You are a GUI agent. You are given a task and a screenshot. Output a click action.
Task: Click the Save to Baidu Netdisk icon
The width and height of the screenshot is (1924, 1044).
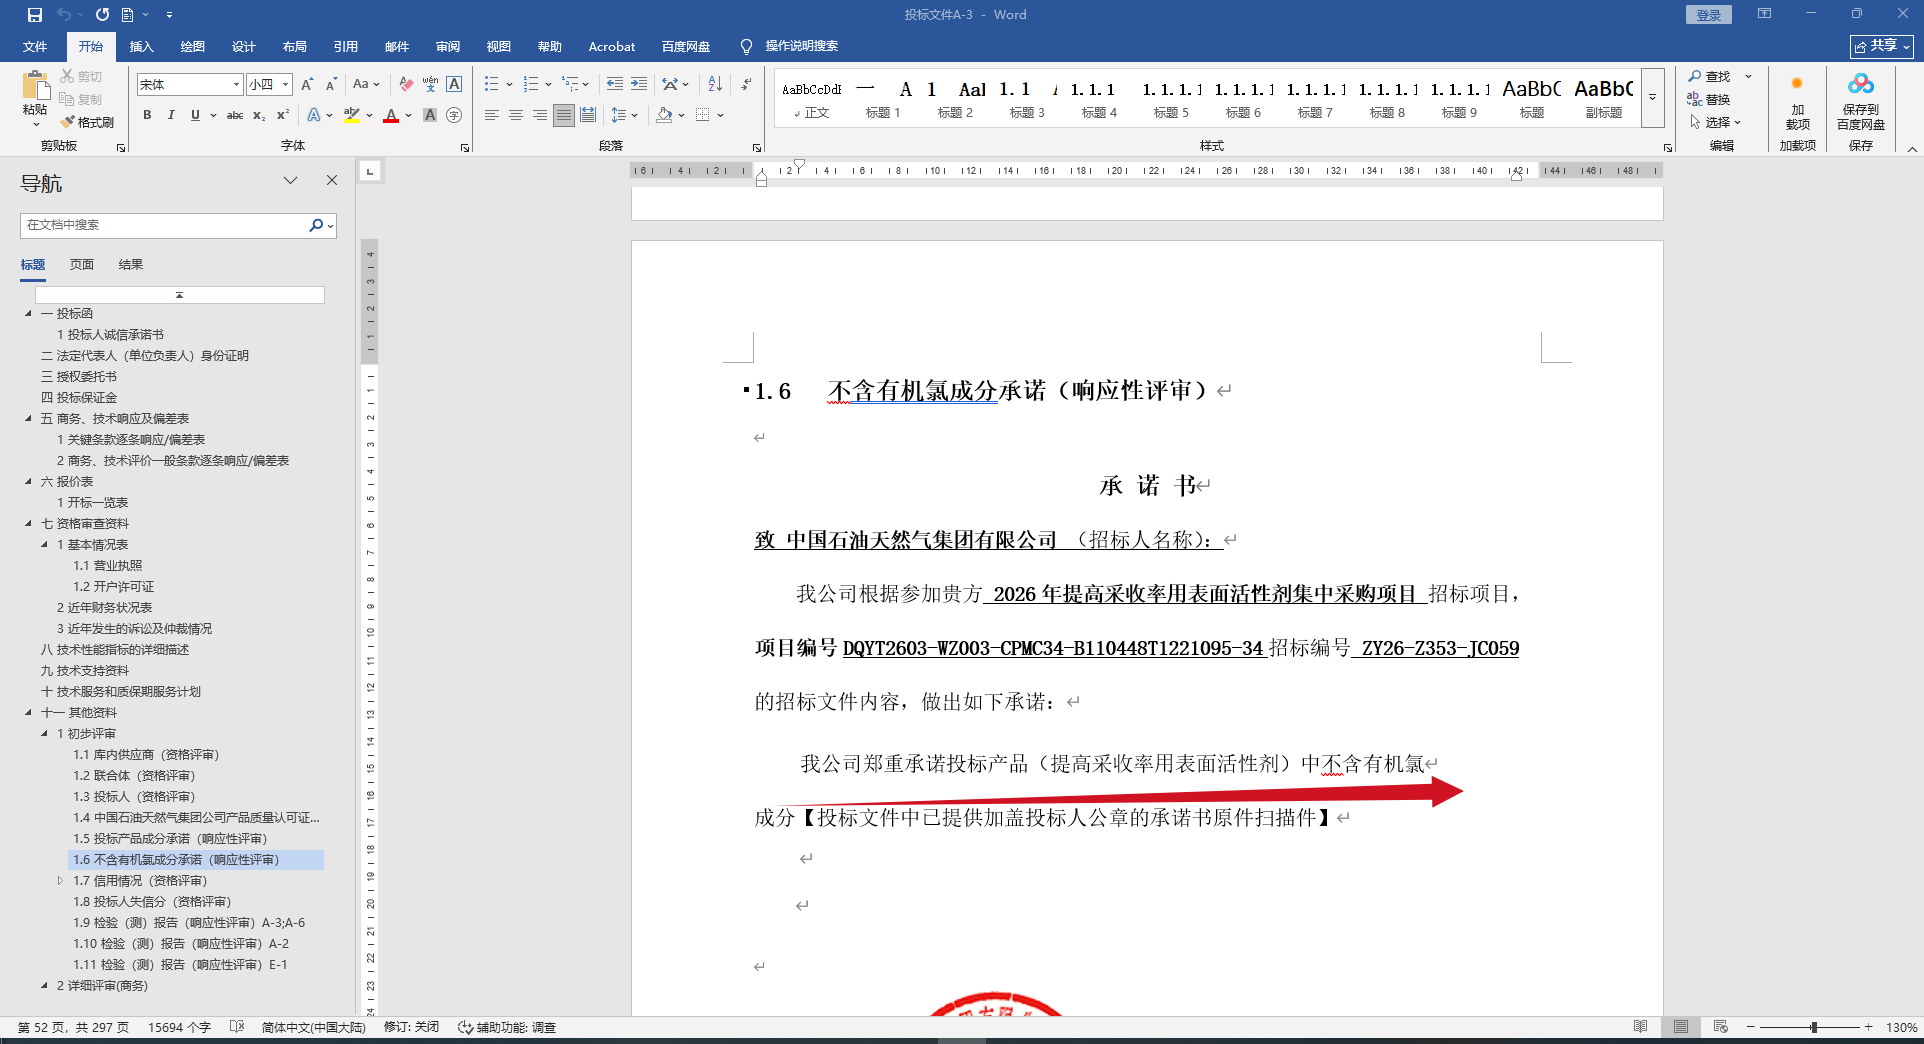pos(1860,85)
